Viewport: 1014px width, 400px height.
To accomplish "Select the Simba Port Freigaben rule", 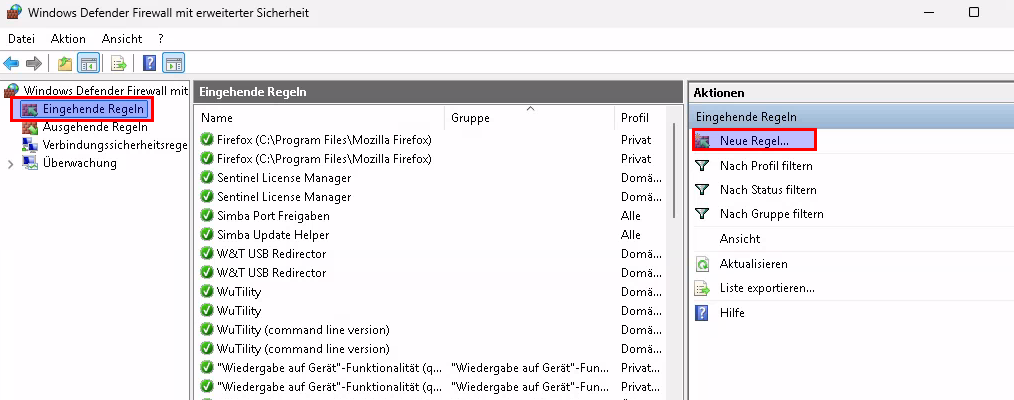I will (273, 216).
